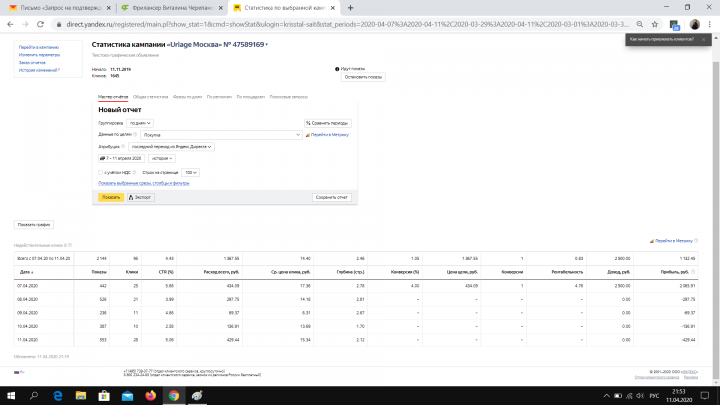The image size is (720, 405).
Task: Click 'Показать выбранные срезы, столбцы и фильтры' link
Action: pos(144,183)
